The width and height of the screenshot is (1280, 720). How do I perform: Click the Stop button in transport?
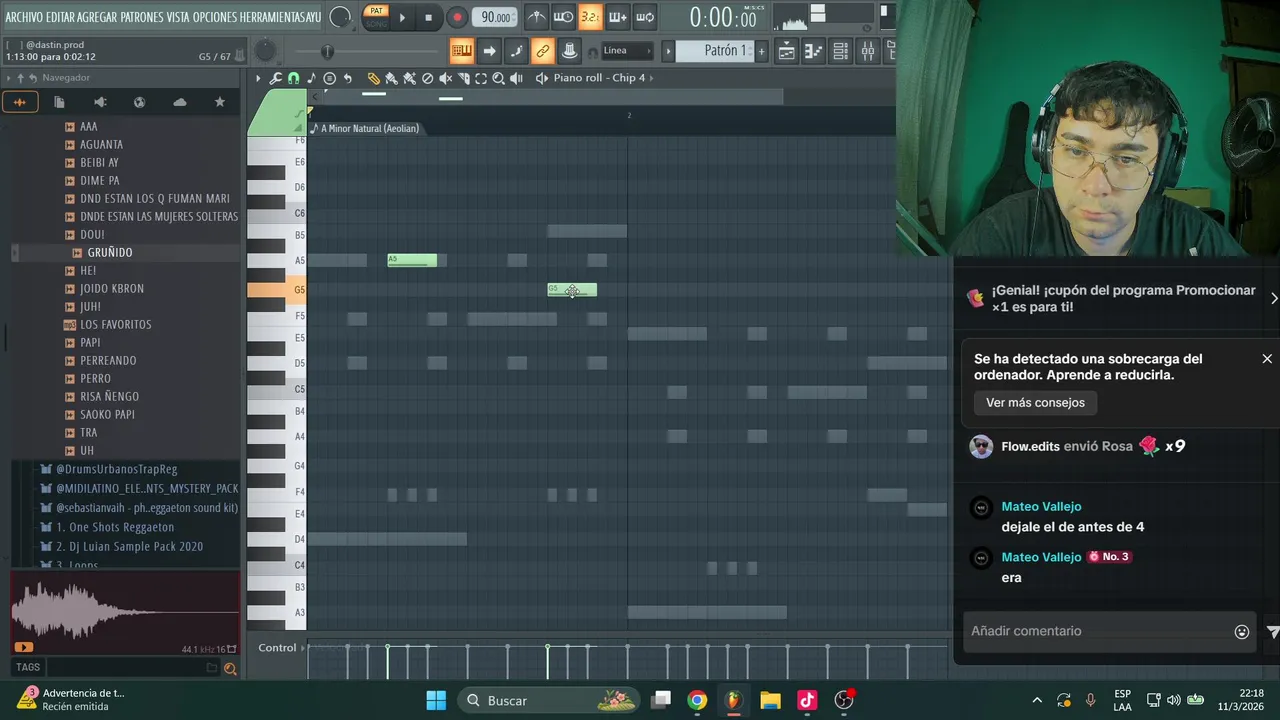tap(428, 17)
